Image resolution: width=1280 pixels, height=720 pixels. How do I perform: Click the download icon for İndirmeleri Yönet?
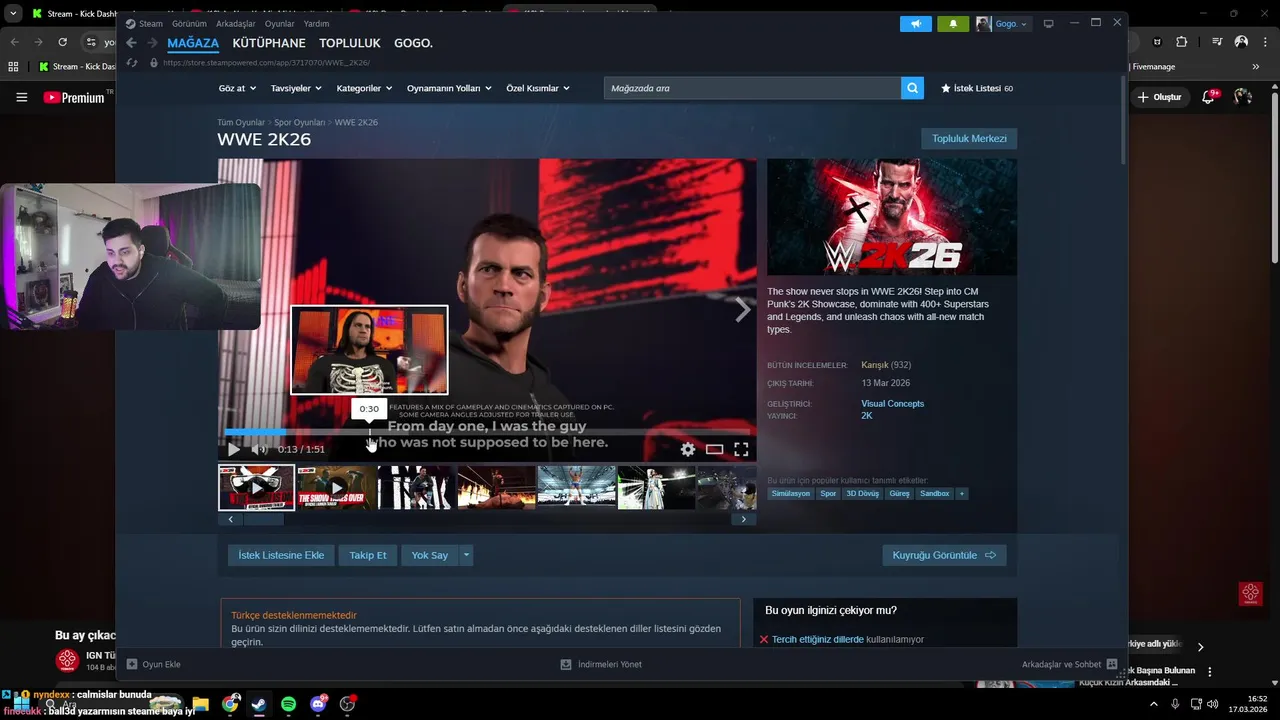(566, 664)
